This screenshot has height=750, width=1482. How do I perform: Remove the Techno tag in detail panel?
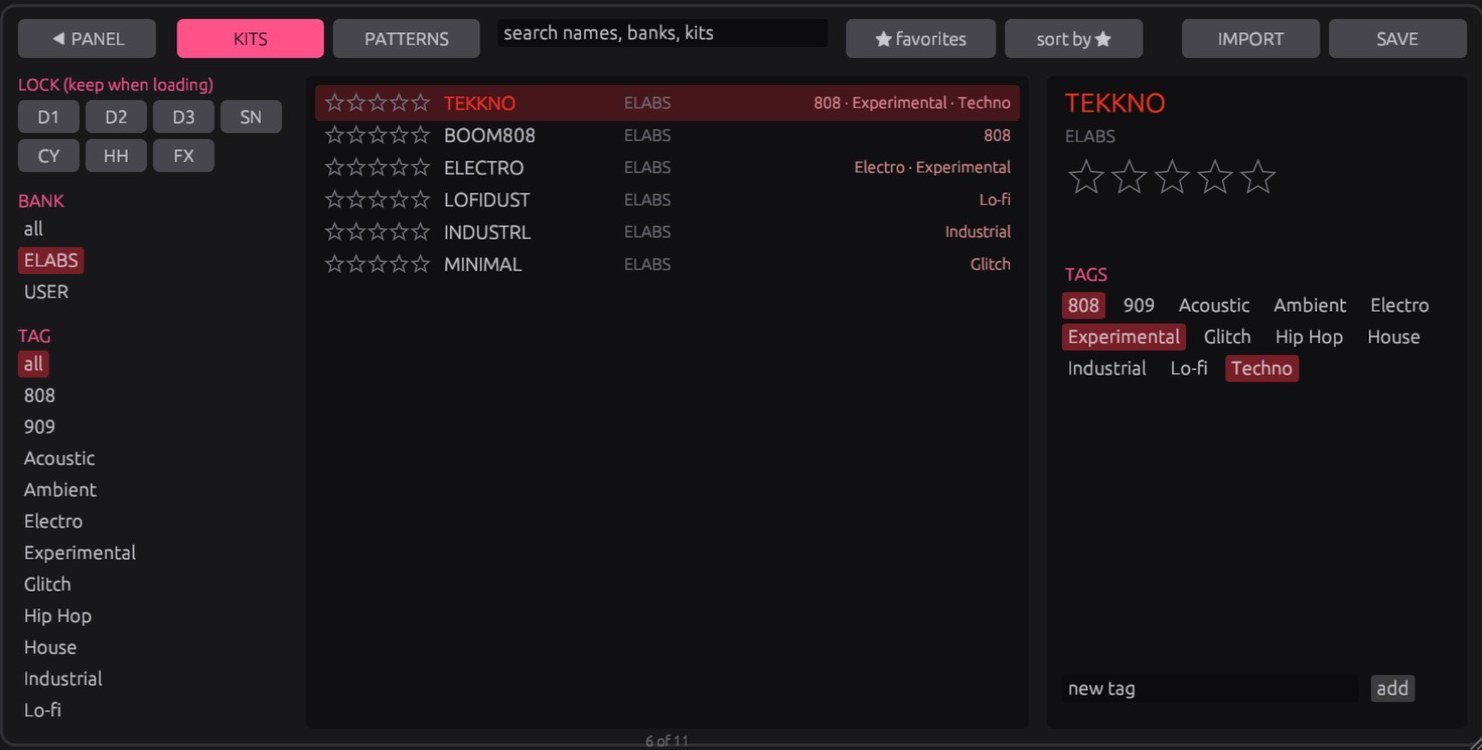tap(1262, 368)
